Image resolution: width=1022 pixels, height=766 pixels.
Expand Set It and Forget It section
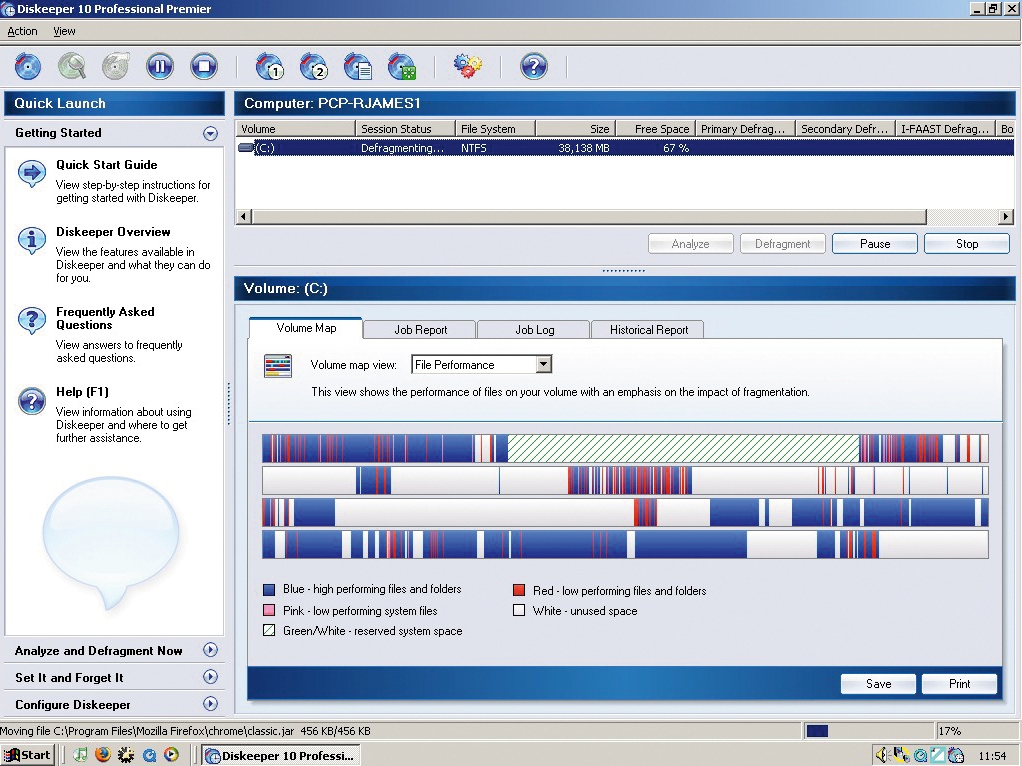click(210, 677)
